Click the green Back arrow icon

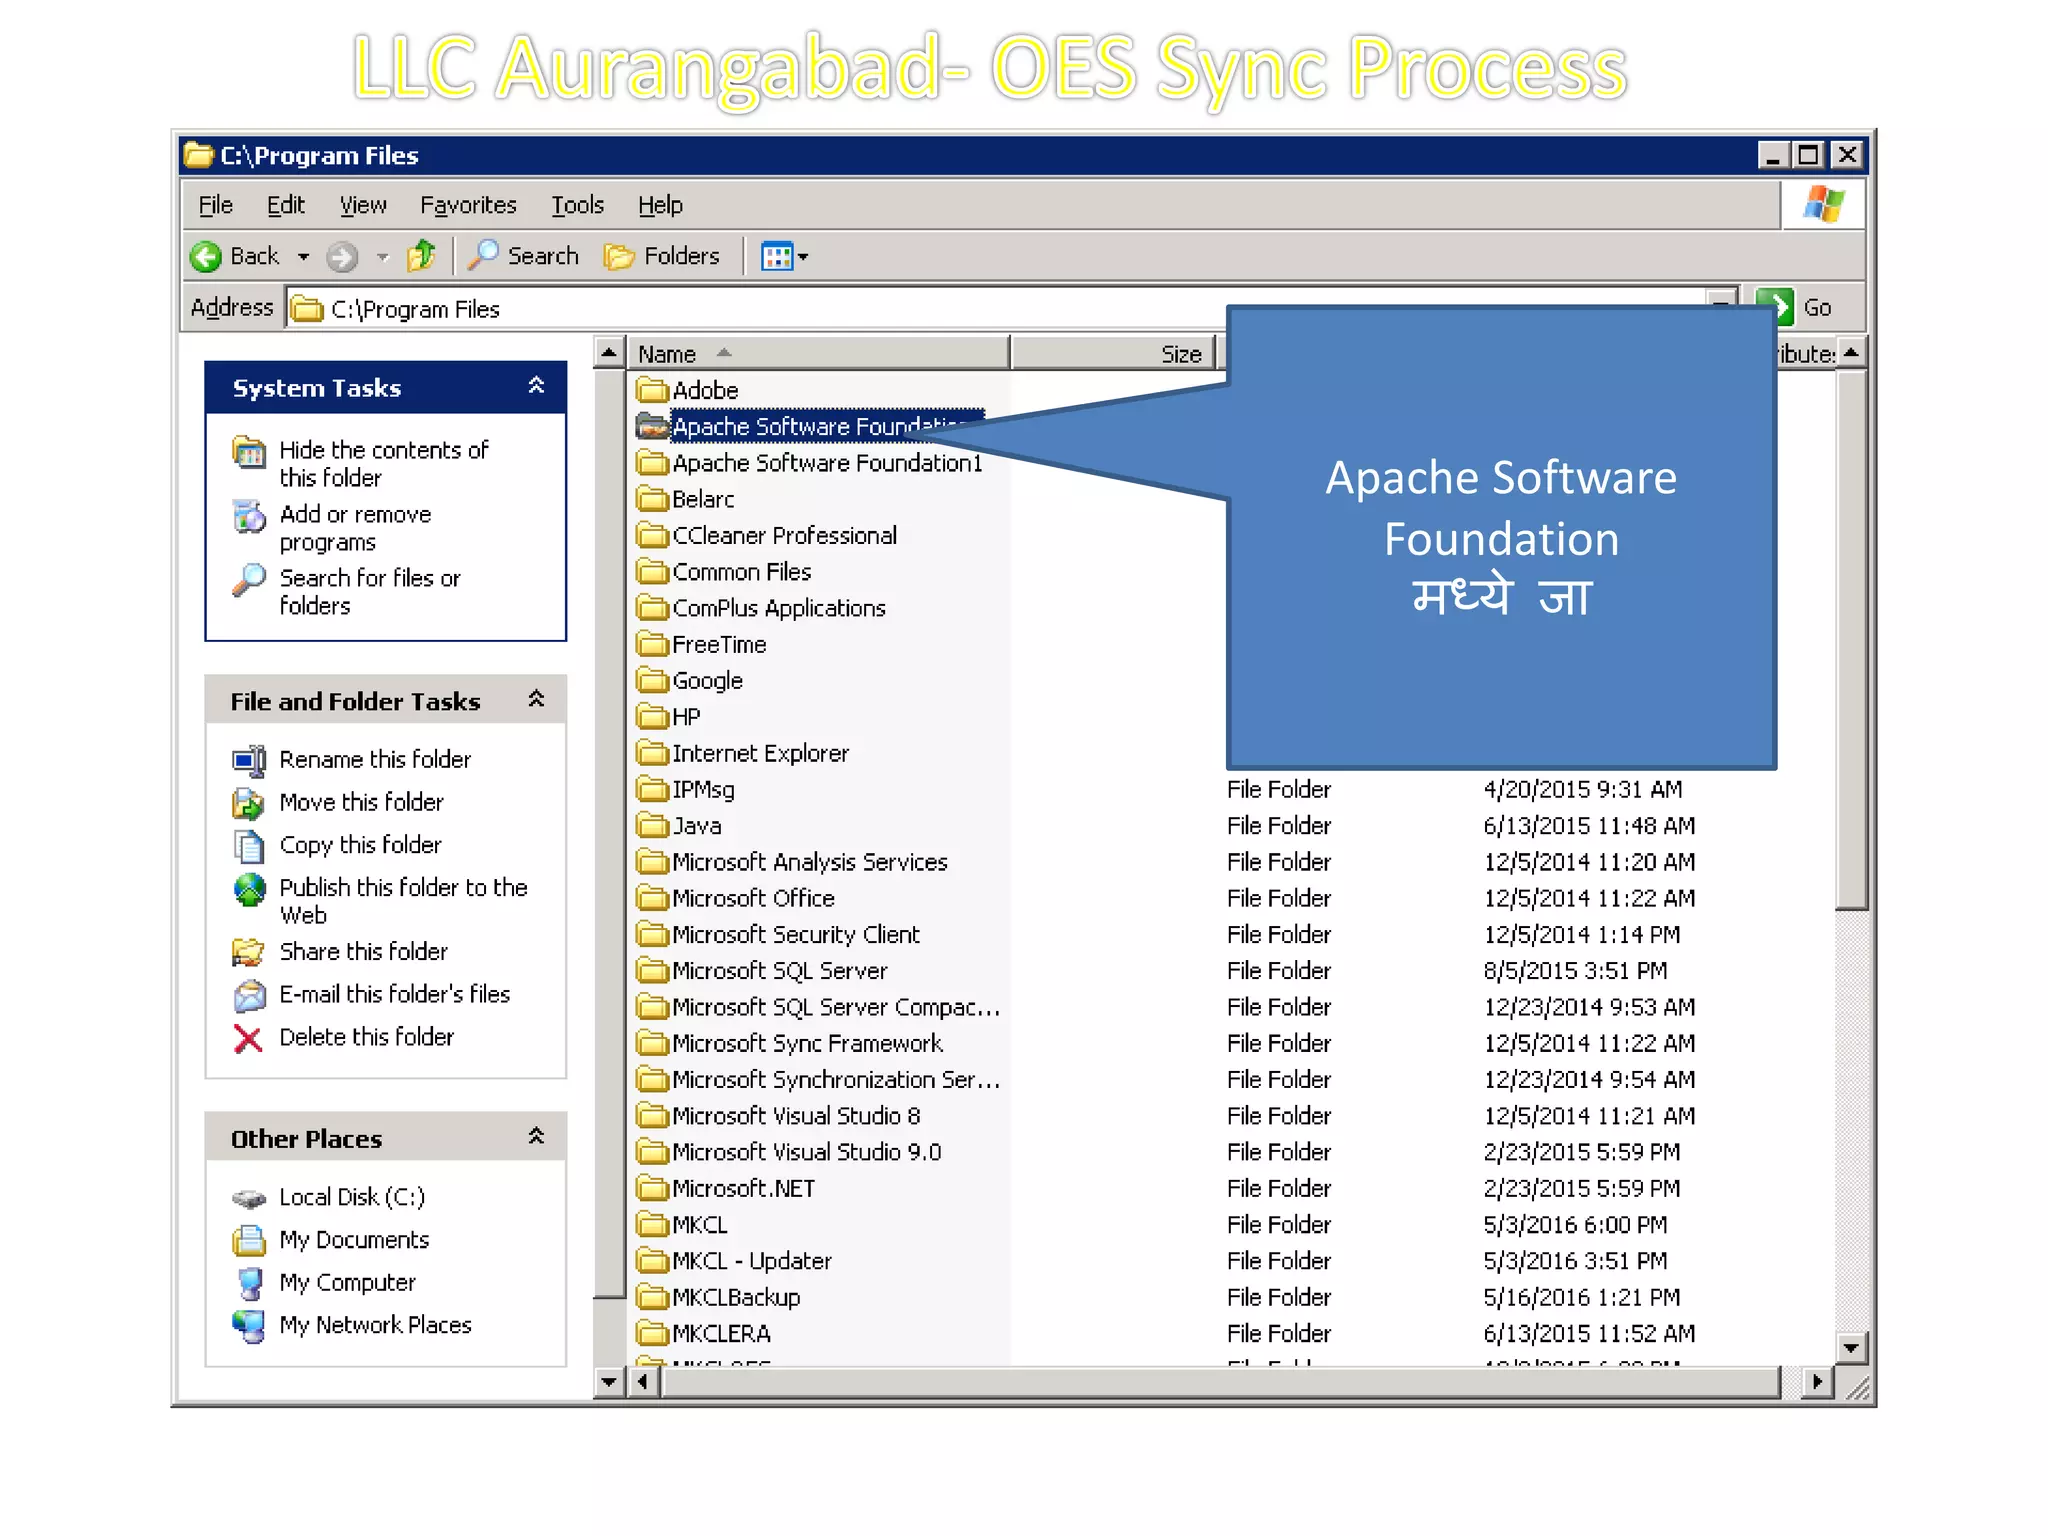click(205, 257)
